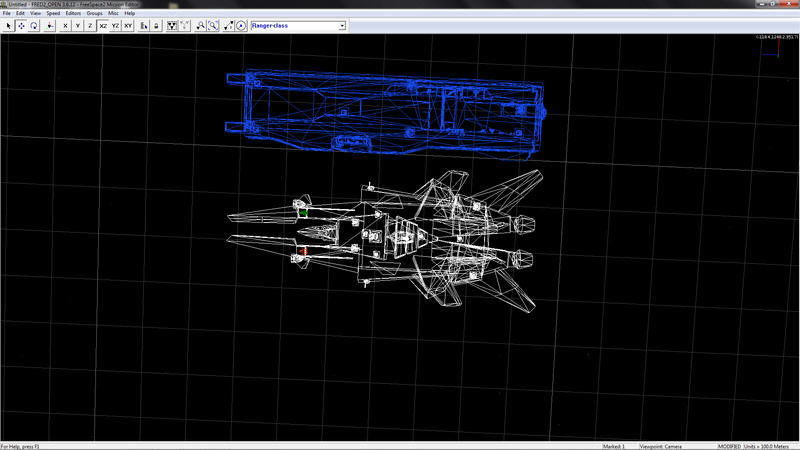Open the Speed menu

point(52,13)
